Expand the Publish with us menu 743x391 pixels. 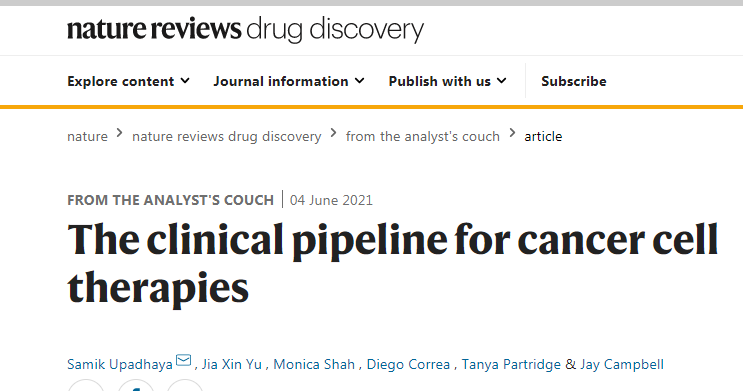click(x=447, y=82)
